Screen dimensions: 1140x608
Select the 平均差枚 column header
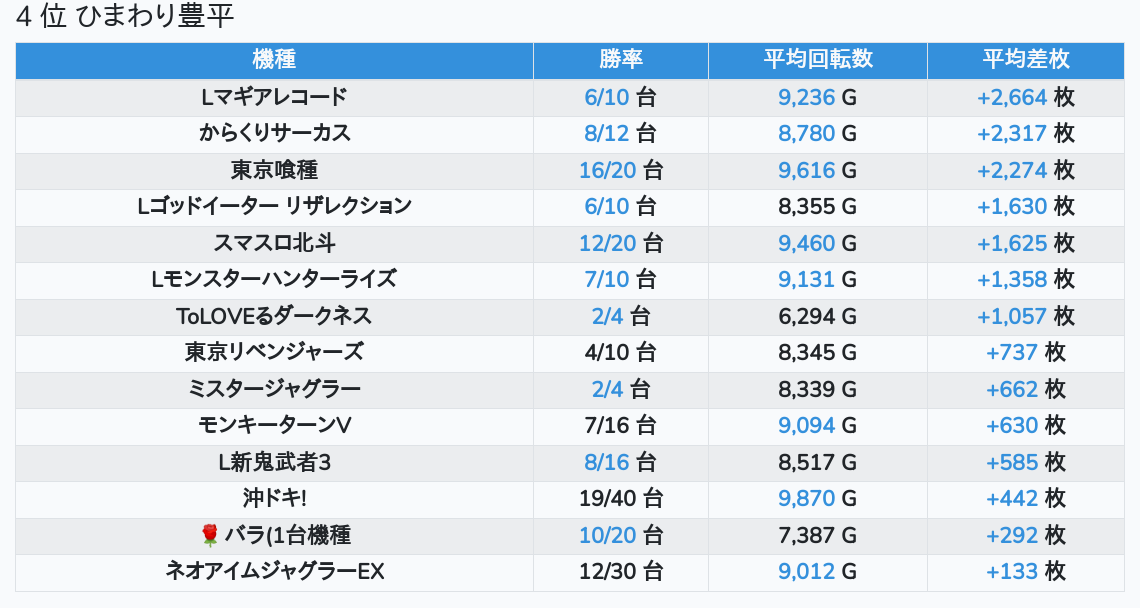pyautogui.click(x=1025, y=60)
